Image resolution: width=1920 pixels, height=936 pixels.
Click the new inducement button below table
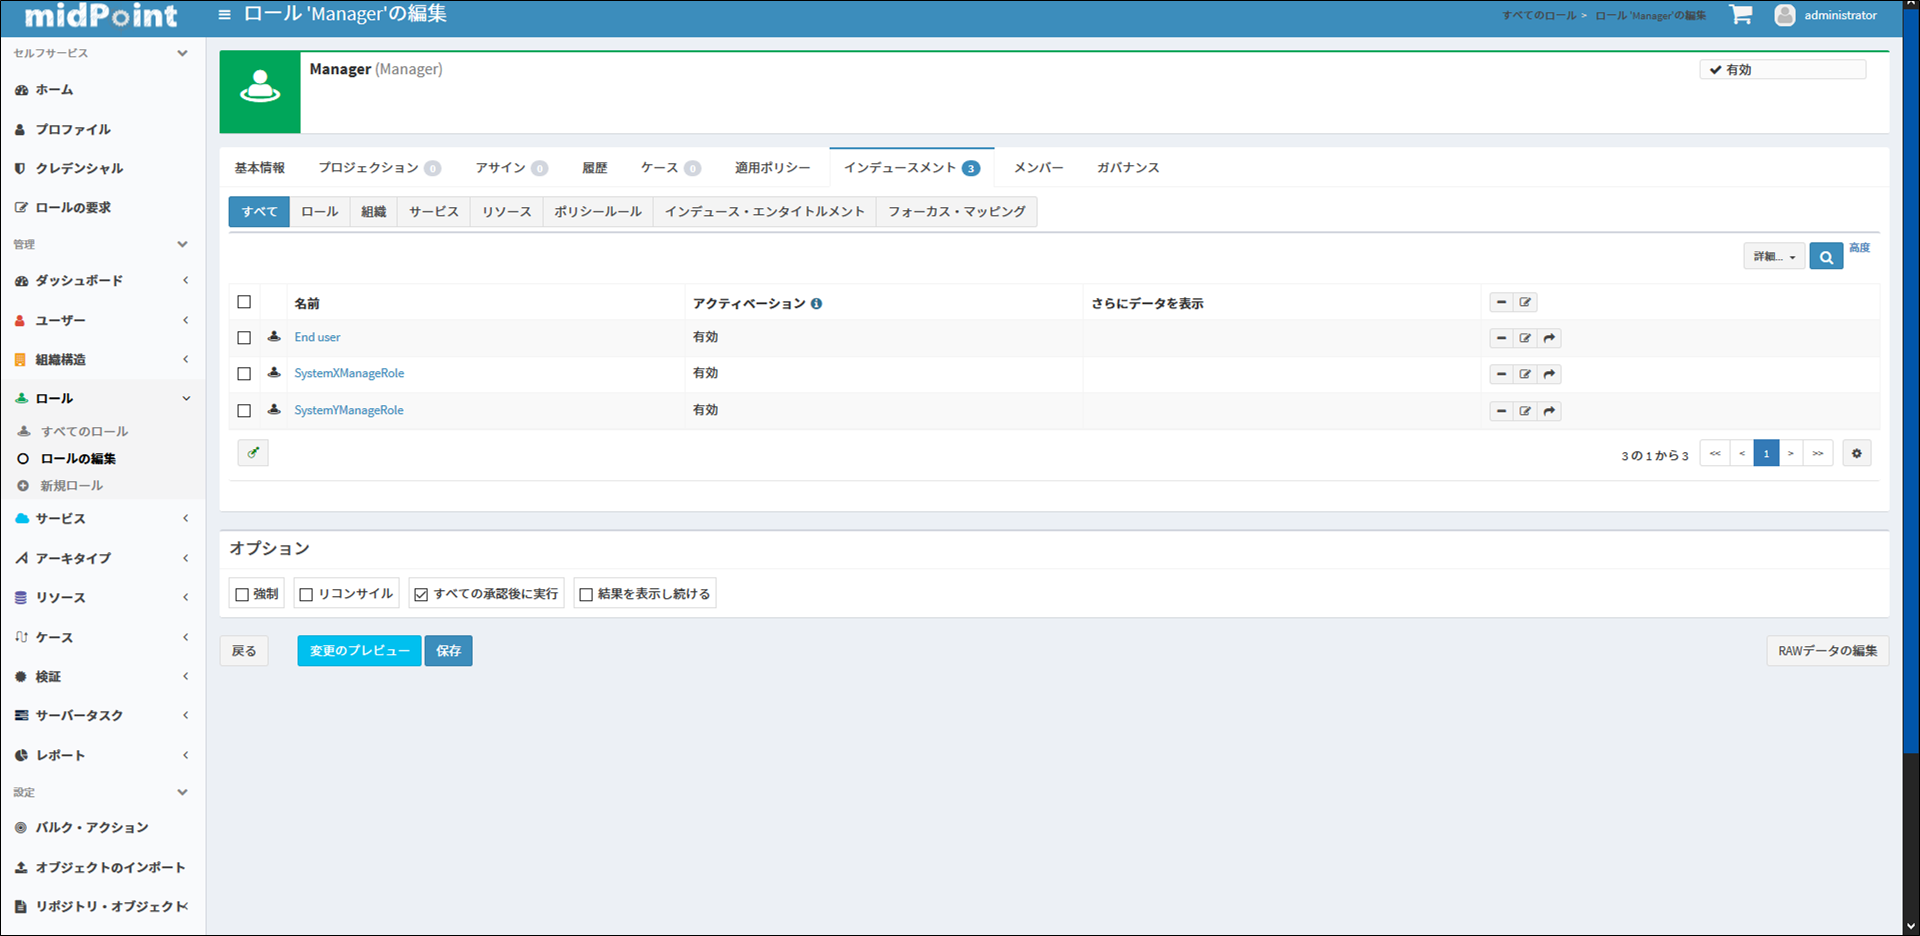point(253,453)
